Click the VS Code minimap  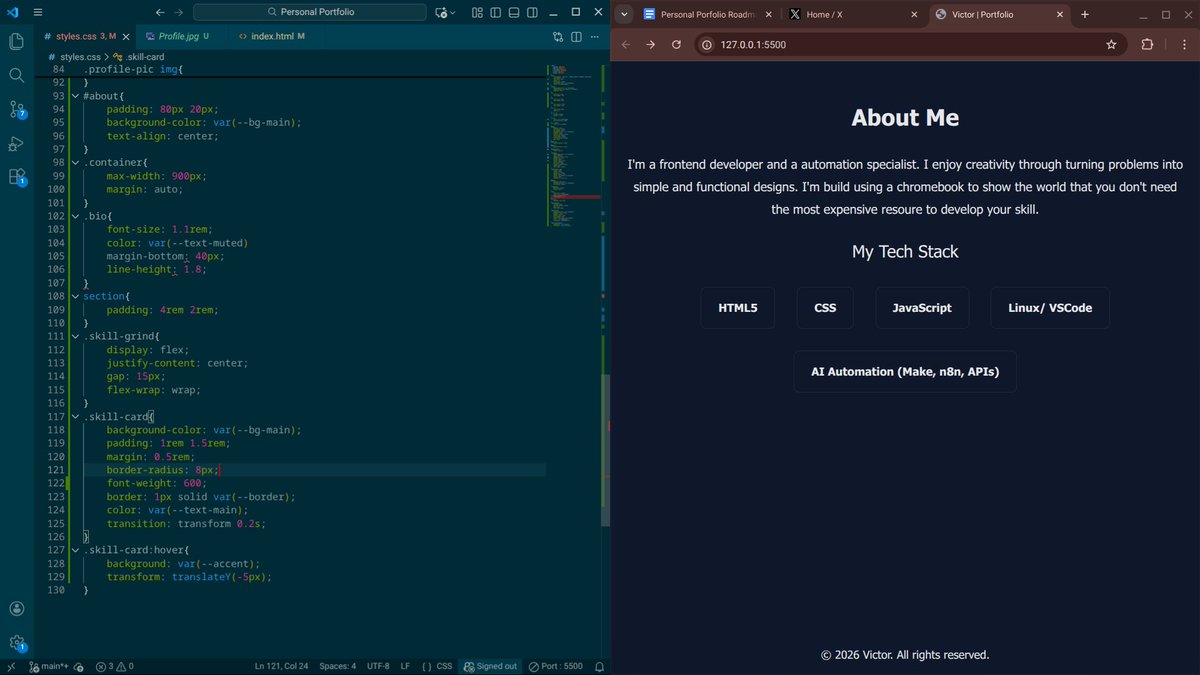[x=574, y=145]
